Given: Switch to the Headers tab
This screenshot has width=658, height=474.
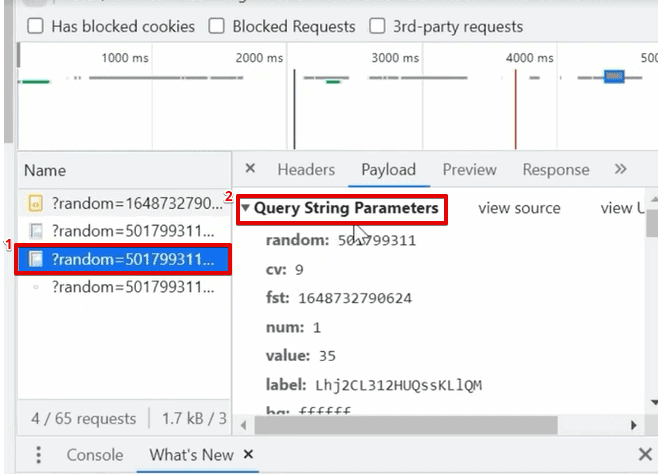Looking at the screenshot, I should click(x=306, y=169).
